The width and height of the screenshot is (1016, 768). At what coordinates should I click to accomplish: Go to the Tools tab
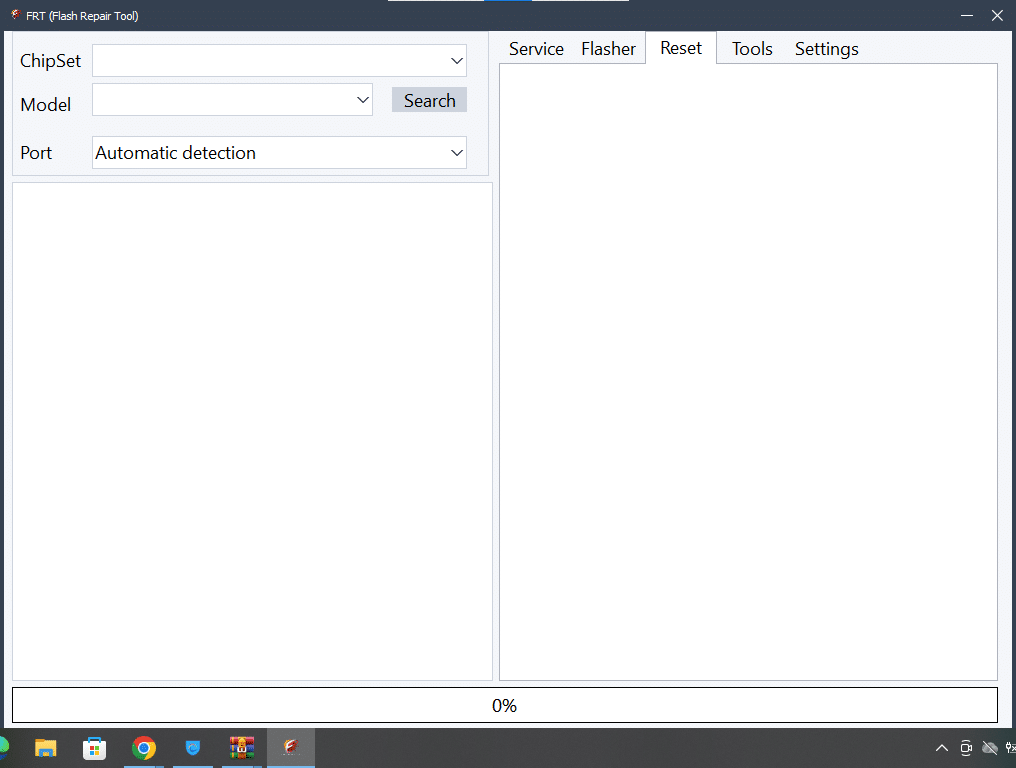(752, 49)
